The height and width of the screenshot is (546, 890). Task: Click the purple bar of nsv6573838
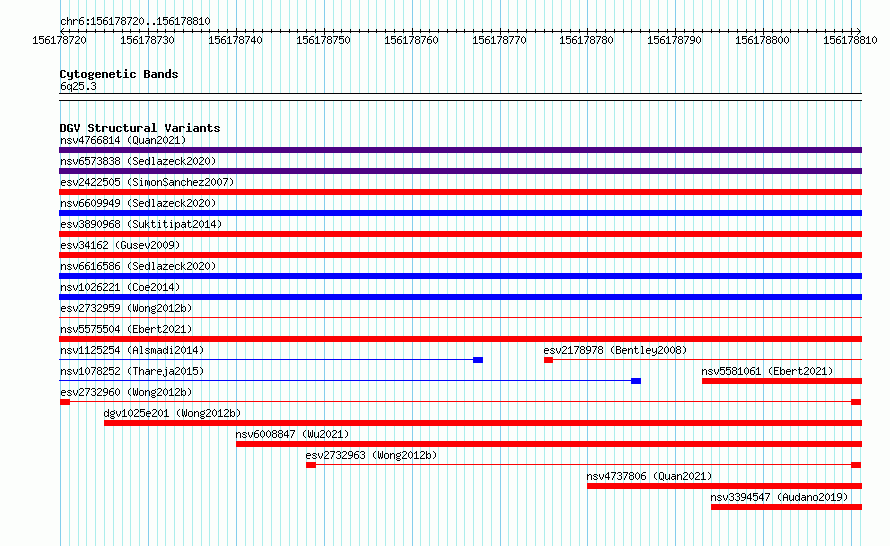[x=460, y=171]
